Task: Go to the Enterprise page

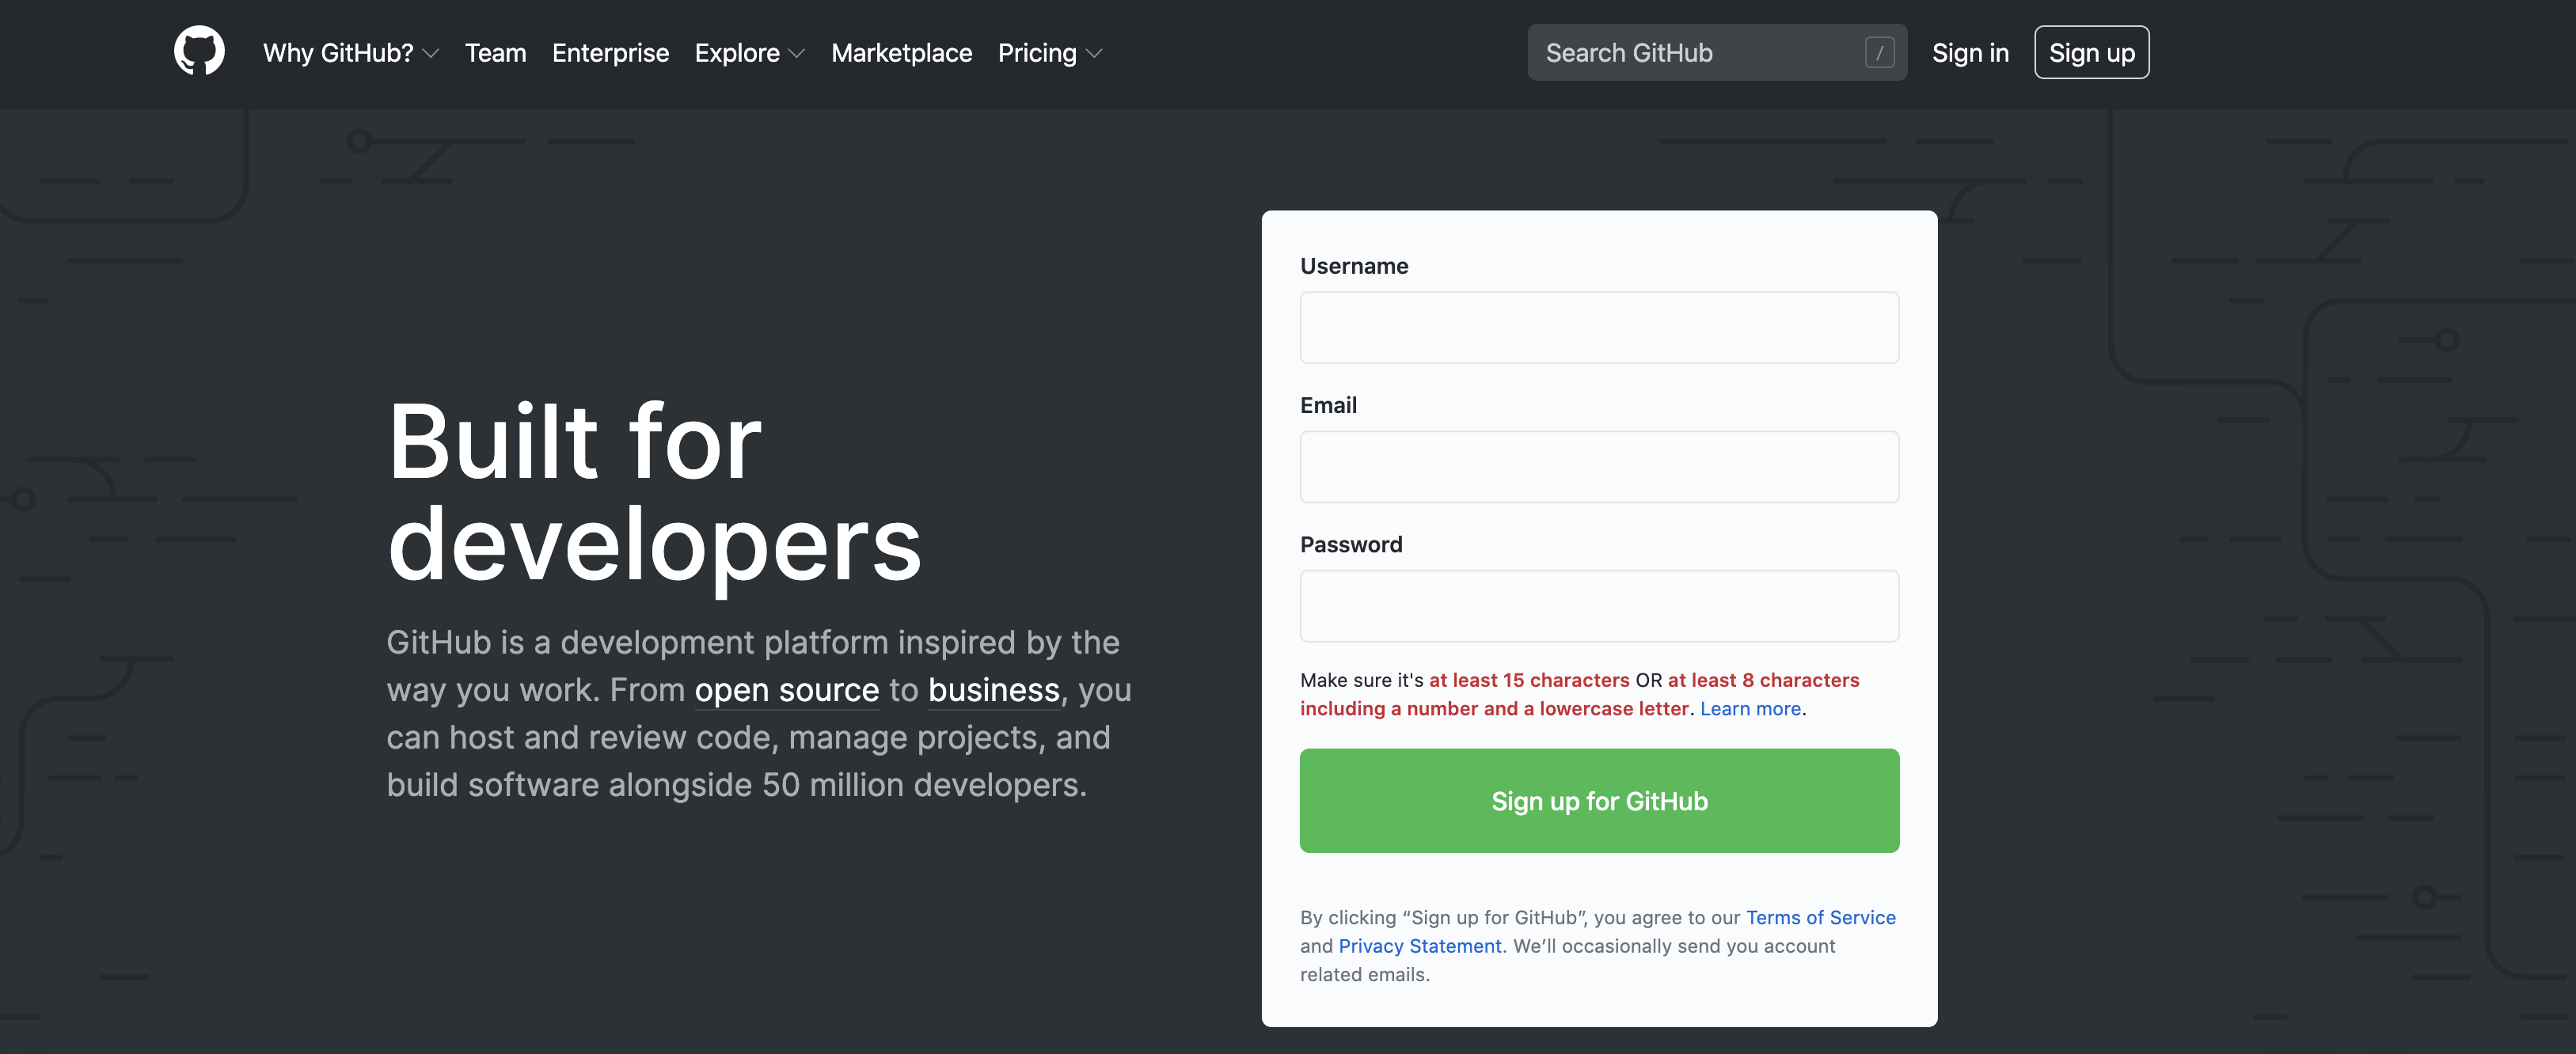Action: (610, 53)
